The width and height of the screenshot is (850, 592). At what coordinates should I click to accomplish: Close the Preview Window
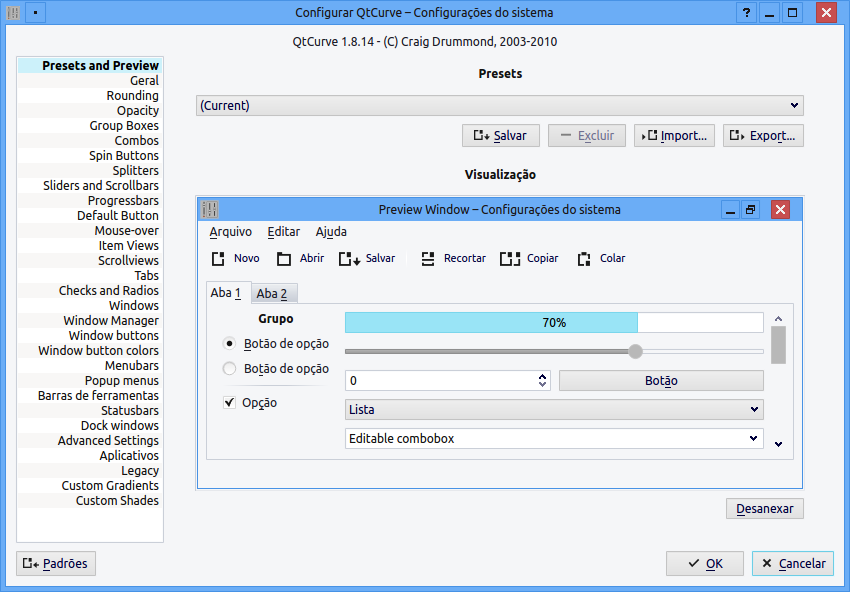tap(780, 210)
